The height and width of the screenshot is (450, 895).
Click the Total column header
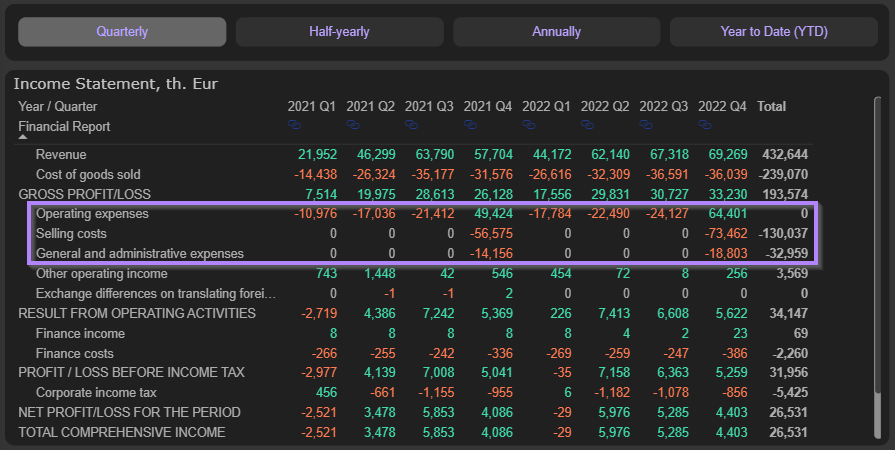click(x=772, y=106)
